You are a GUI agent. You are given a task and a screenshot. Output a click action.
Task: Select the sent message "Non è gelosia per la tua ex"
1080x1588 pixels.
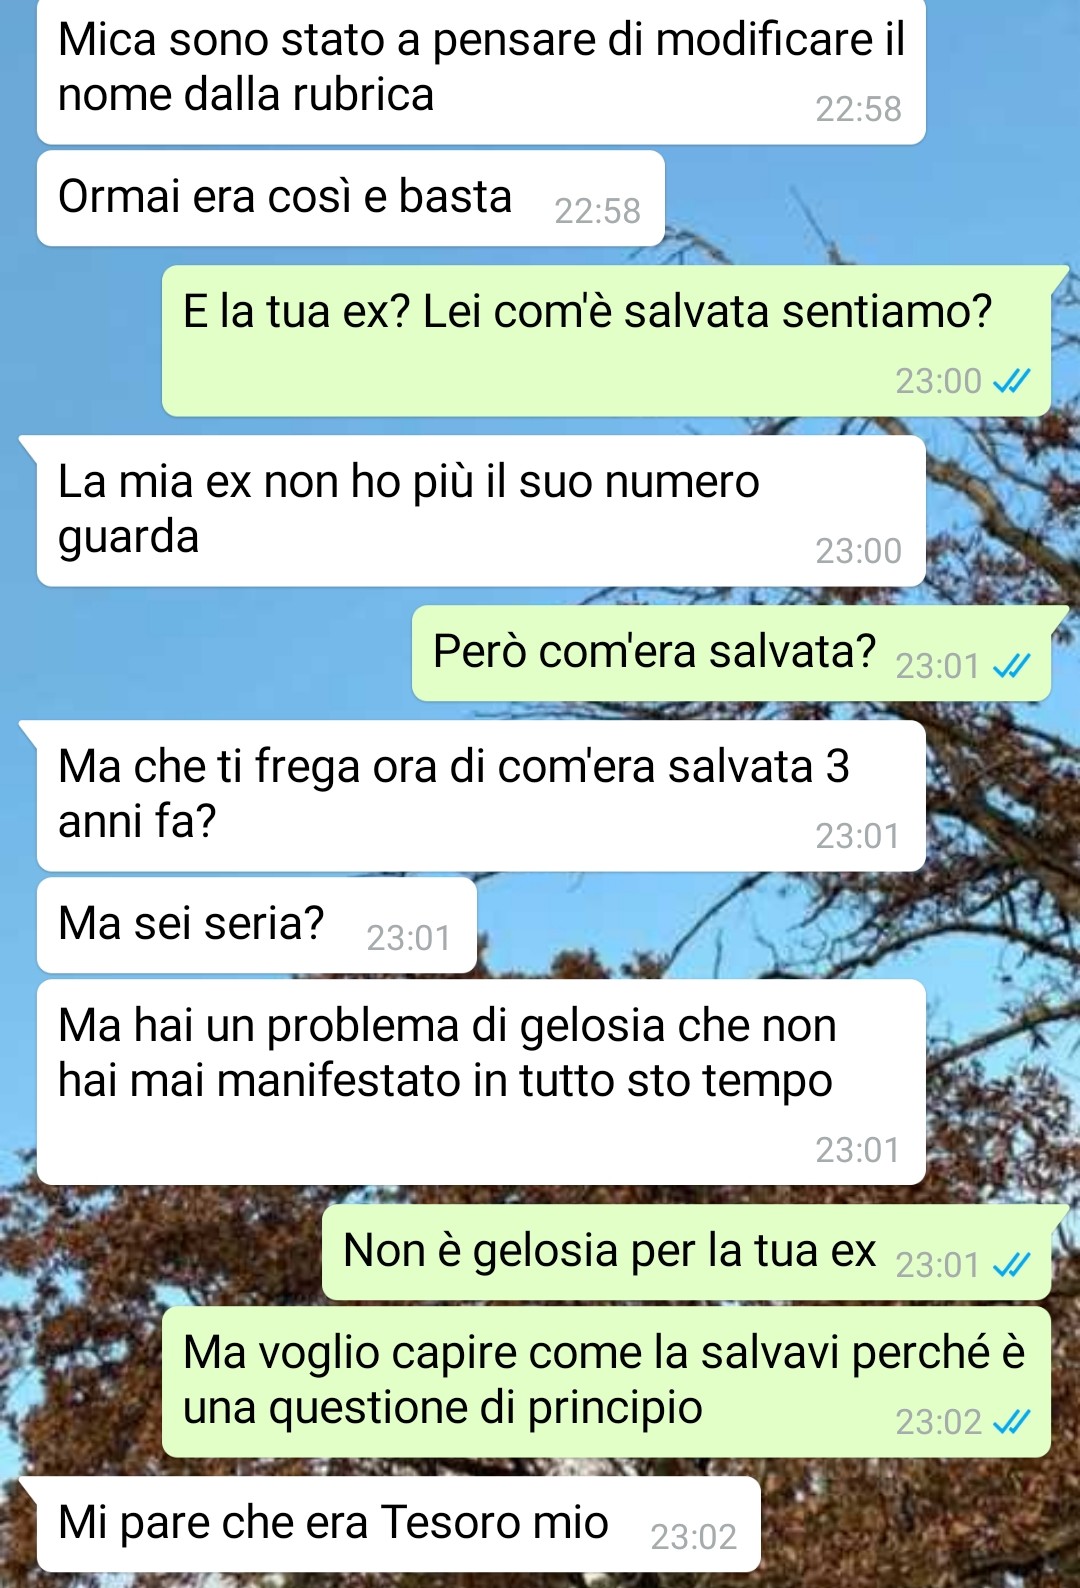(687, 1253)
